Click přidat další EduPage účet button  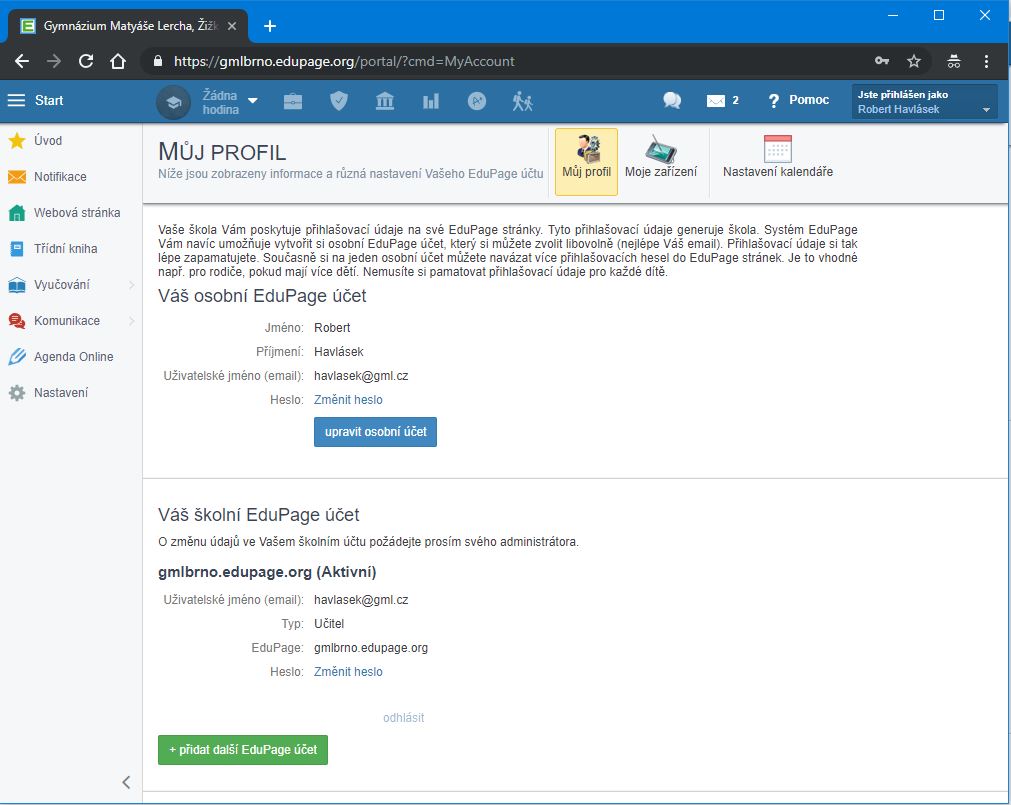[243, 749]
